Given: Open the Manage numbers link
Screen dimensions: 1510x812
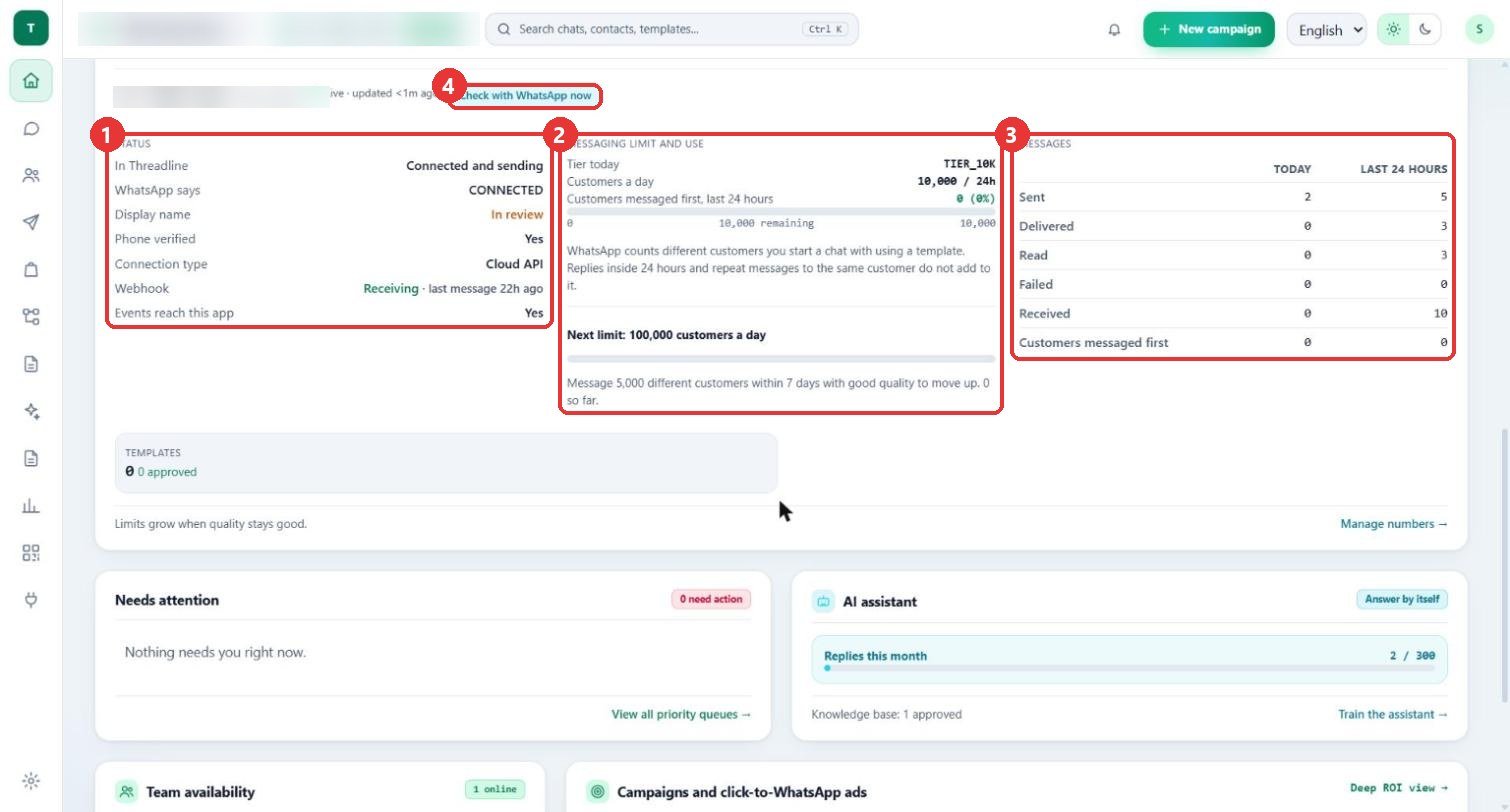Looking at the screenshot, I should click(1393, 524).
